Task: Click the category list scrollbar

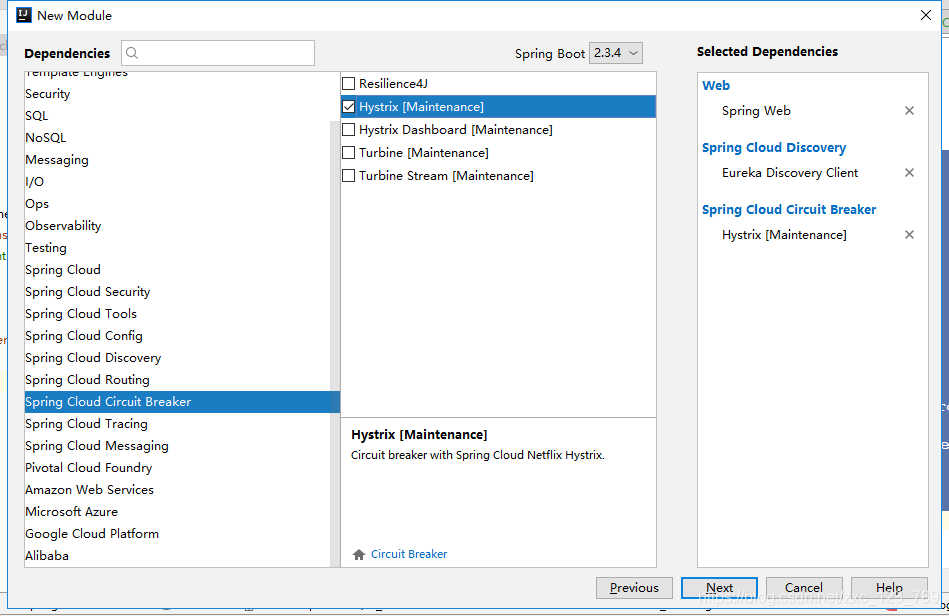Action: [x=335, y=344]
